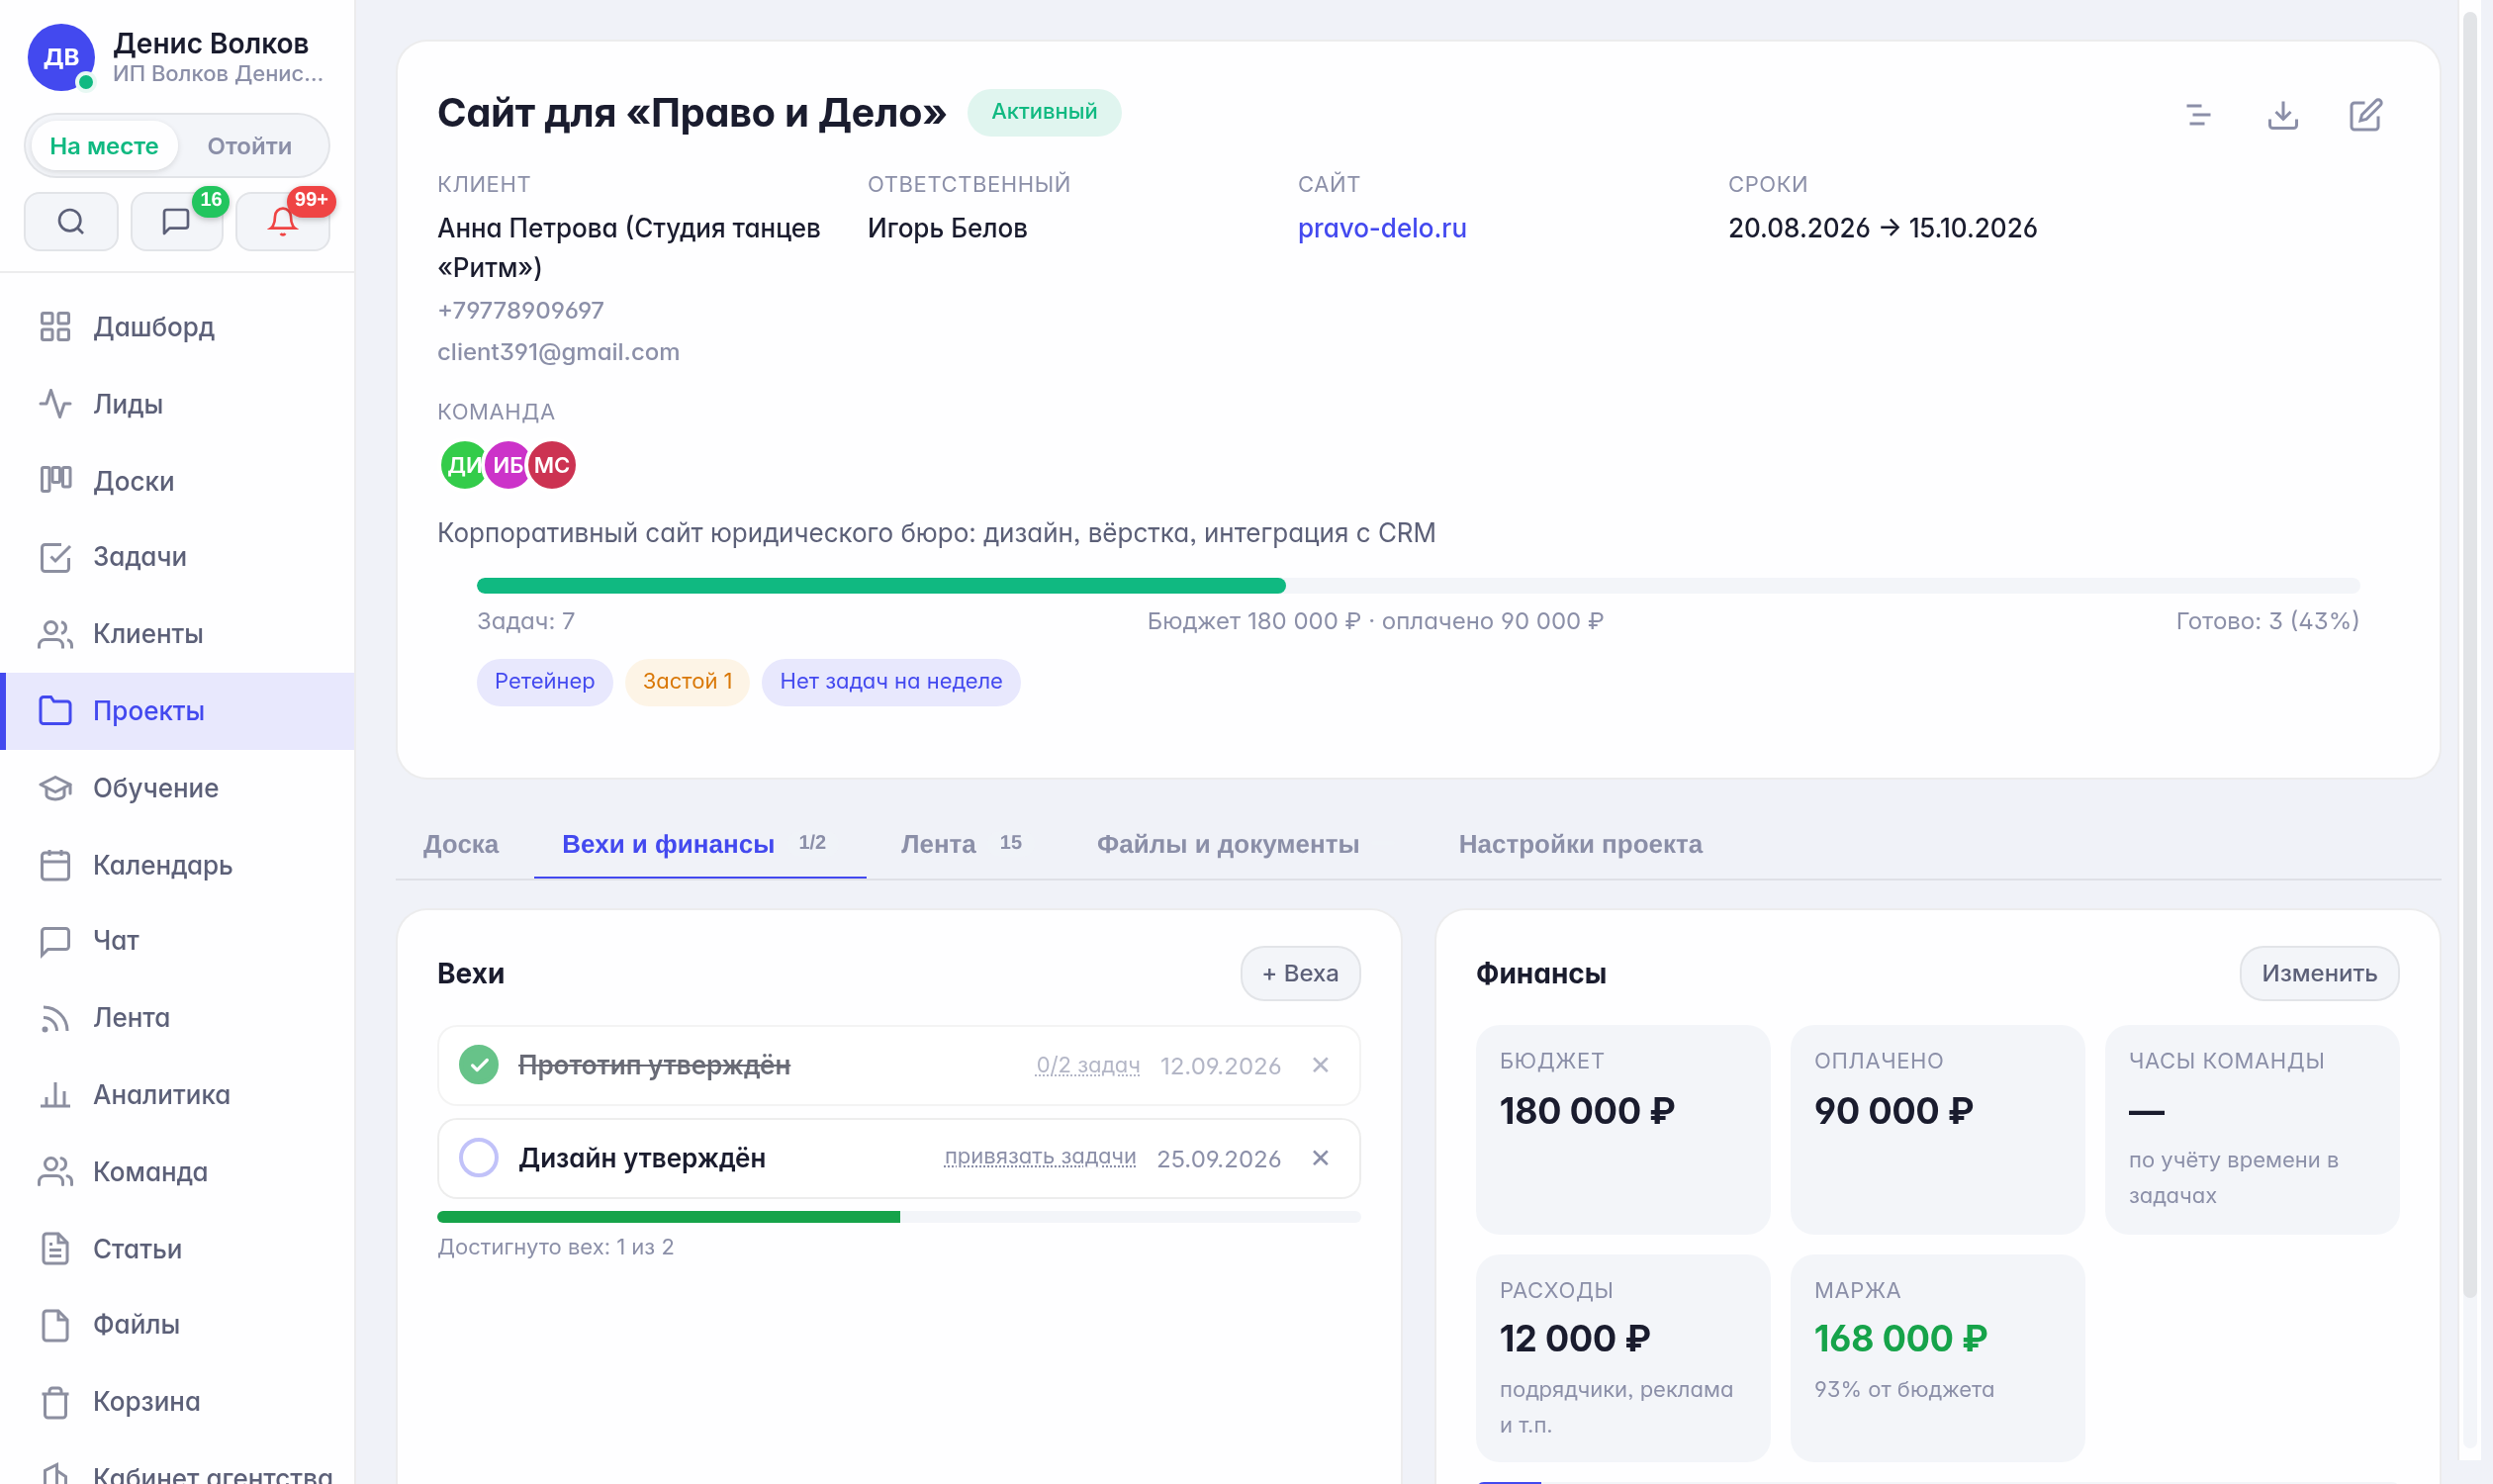The height and width of the screenshot is (1484, 2493).
Task: Click «привязать задачи» link
Action: pyautogui.click(x=1040, y=1157)
